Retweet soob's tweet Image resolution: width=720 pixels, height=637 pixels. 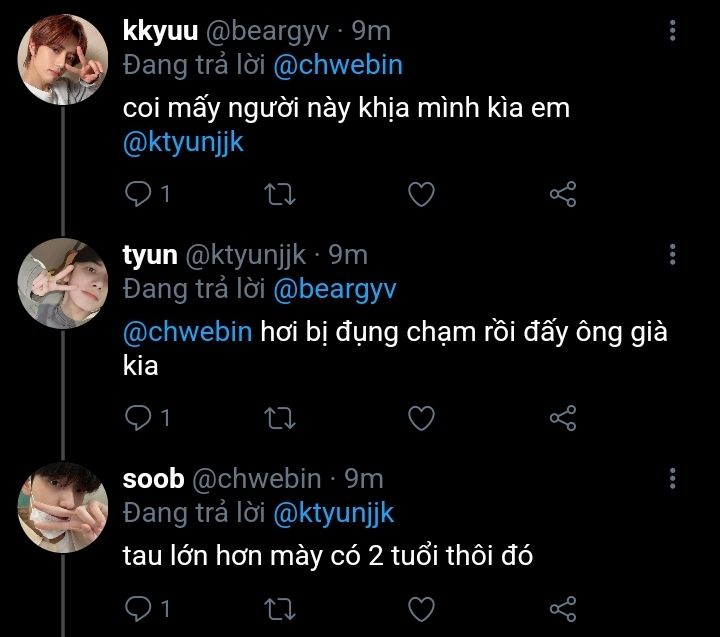(281, 607)
